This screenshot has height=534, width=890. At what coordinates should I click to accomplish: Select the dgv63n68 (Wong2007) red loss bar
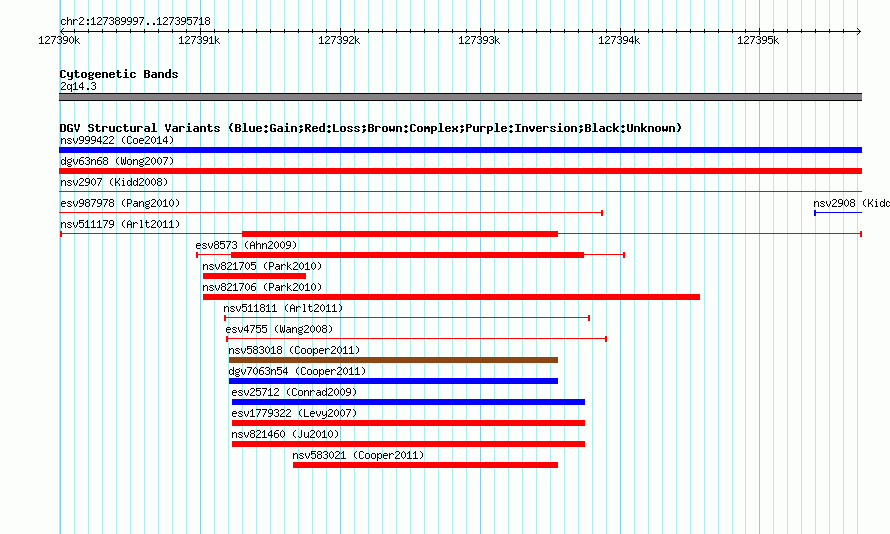(460, 171)
